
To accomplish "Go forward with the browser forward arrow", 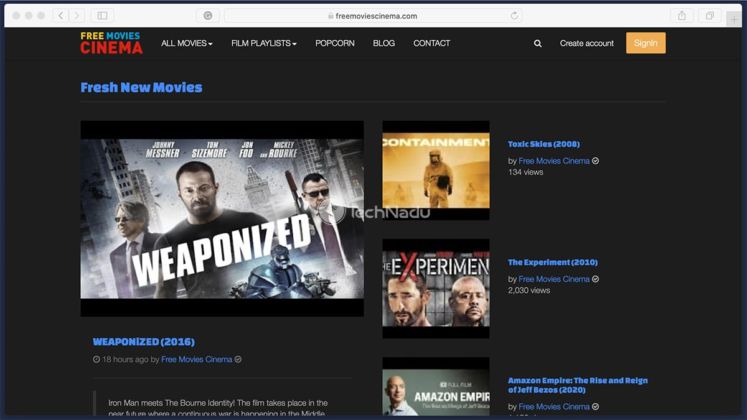I will point(76,15).
